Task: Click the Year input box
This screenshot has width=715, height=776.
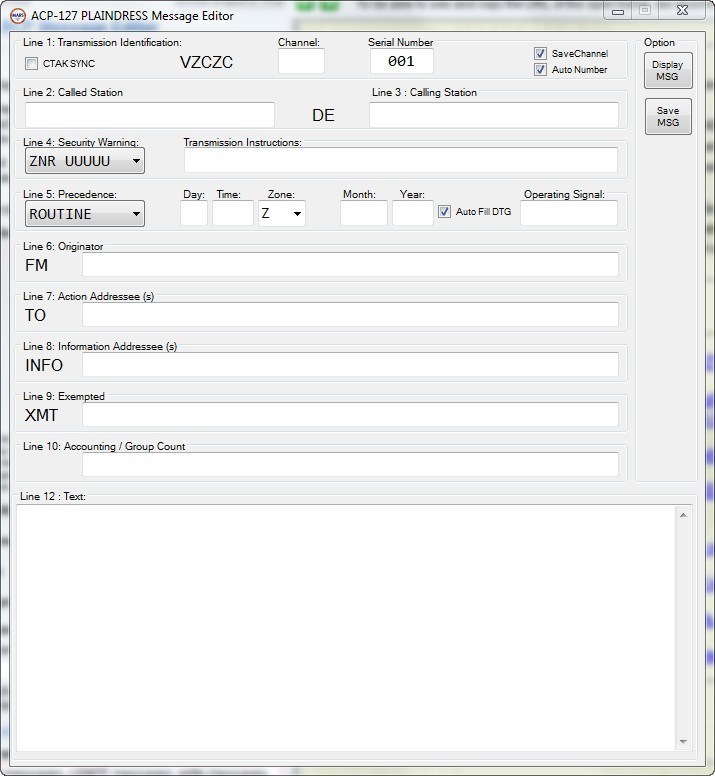Action: (x=413, y=213)
